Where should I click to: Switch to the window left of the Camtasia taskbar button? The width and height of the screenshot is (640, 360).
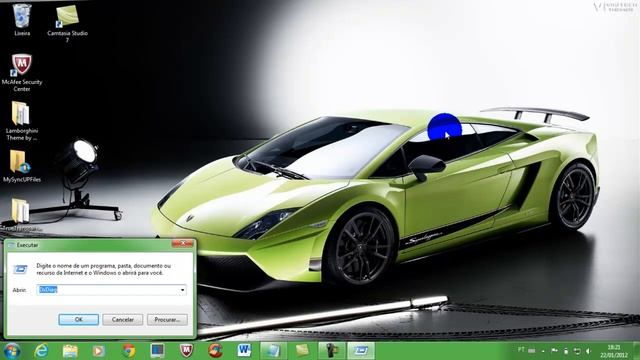pyautogui.click(x=273, y=351)
